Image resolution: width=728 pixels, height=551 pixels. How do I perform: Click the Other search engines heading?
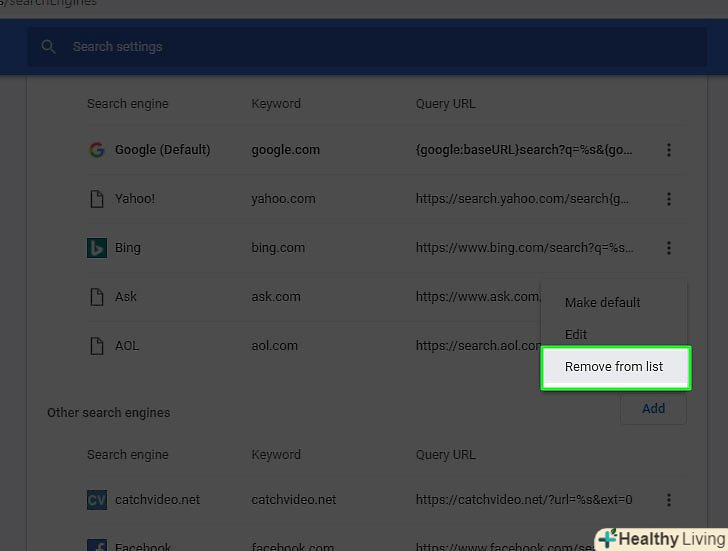(x=109, y=413)
